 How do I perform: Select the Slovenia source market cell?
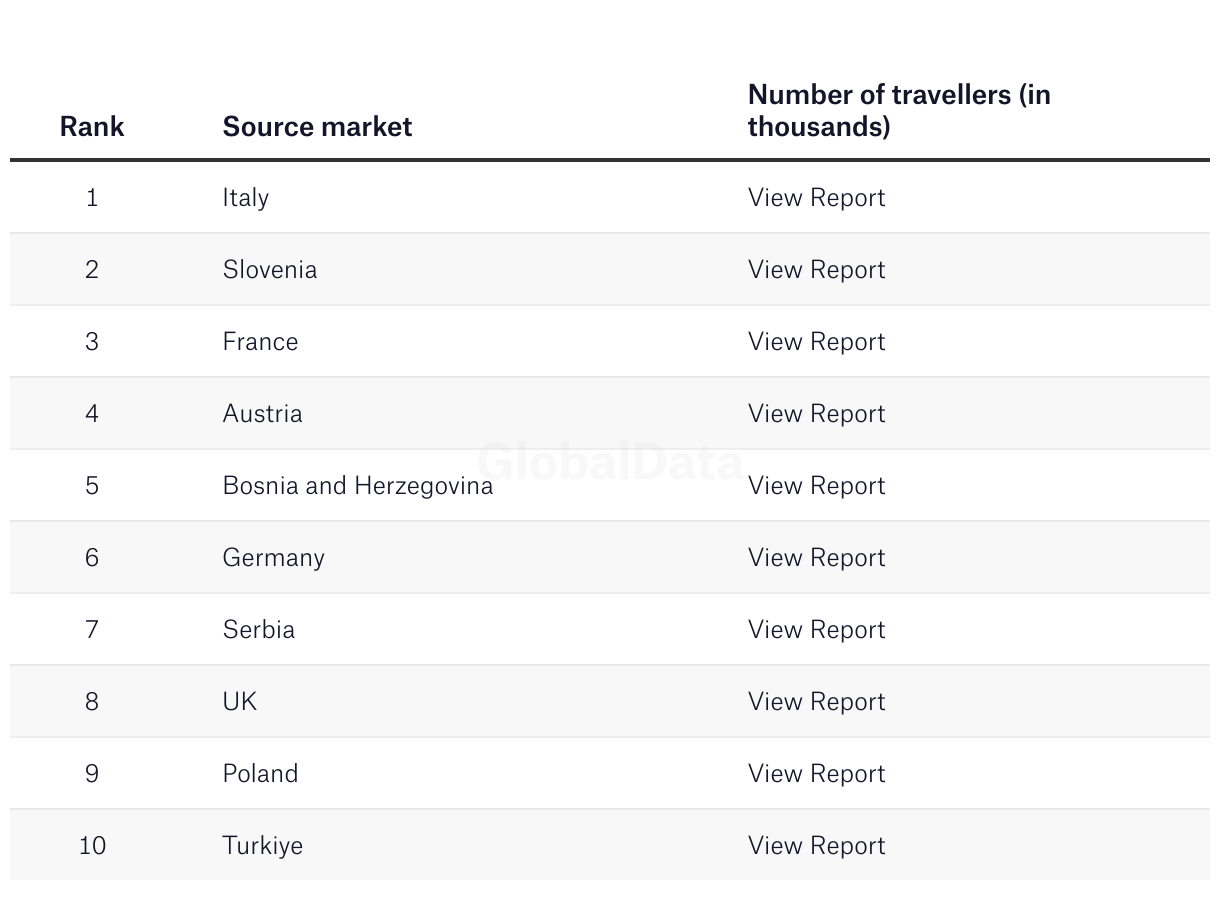[269, 270]
